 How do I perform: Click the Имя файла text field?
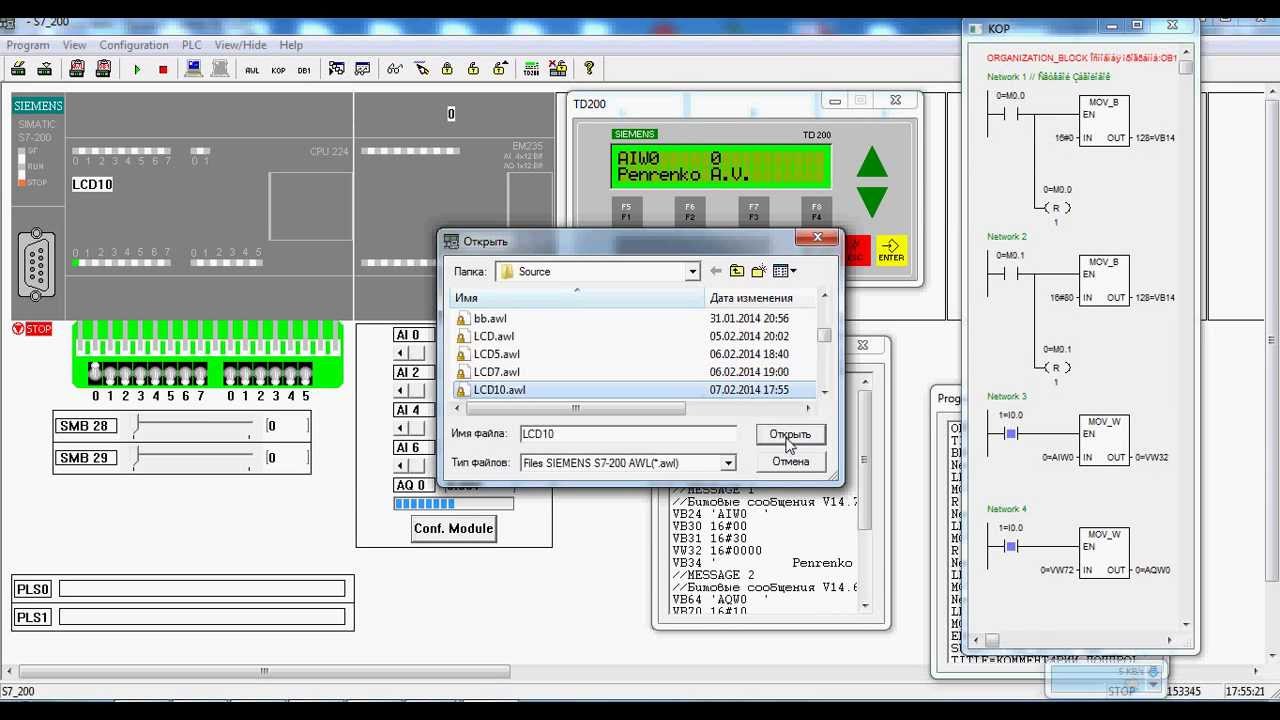pos(628,434)
